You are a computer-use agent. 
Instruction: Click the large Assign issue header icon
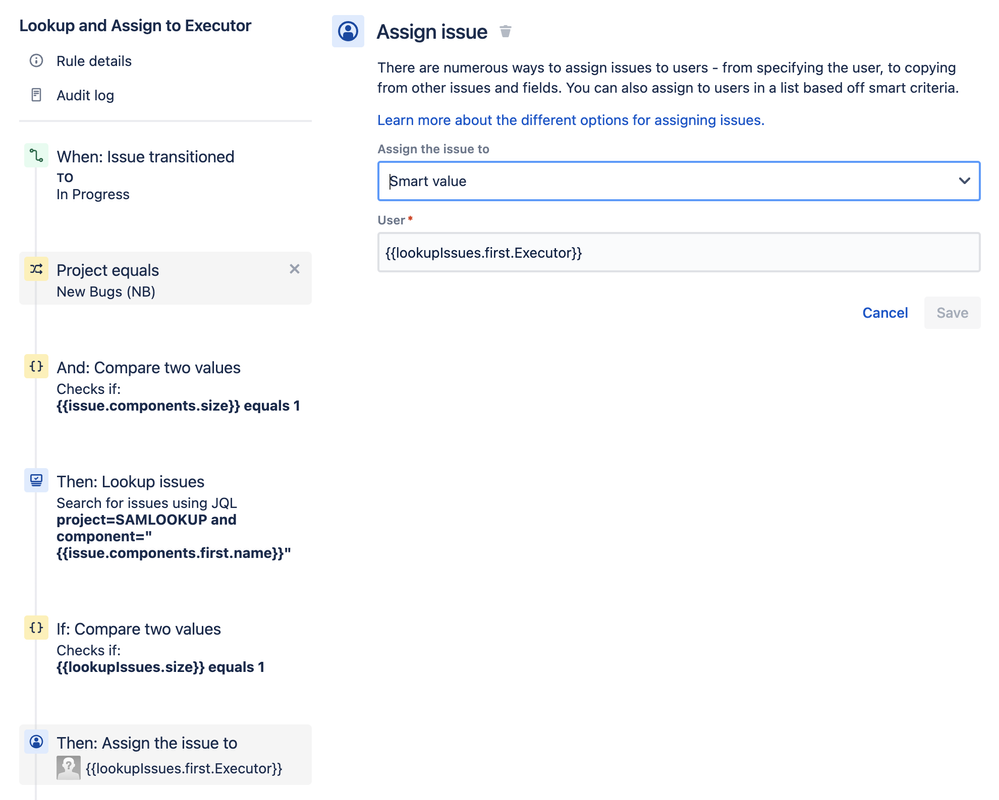348,32
